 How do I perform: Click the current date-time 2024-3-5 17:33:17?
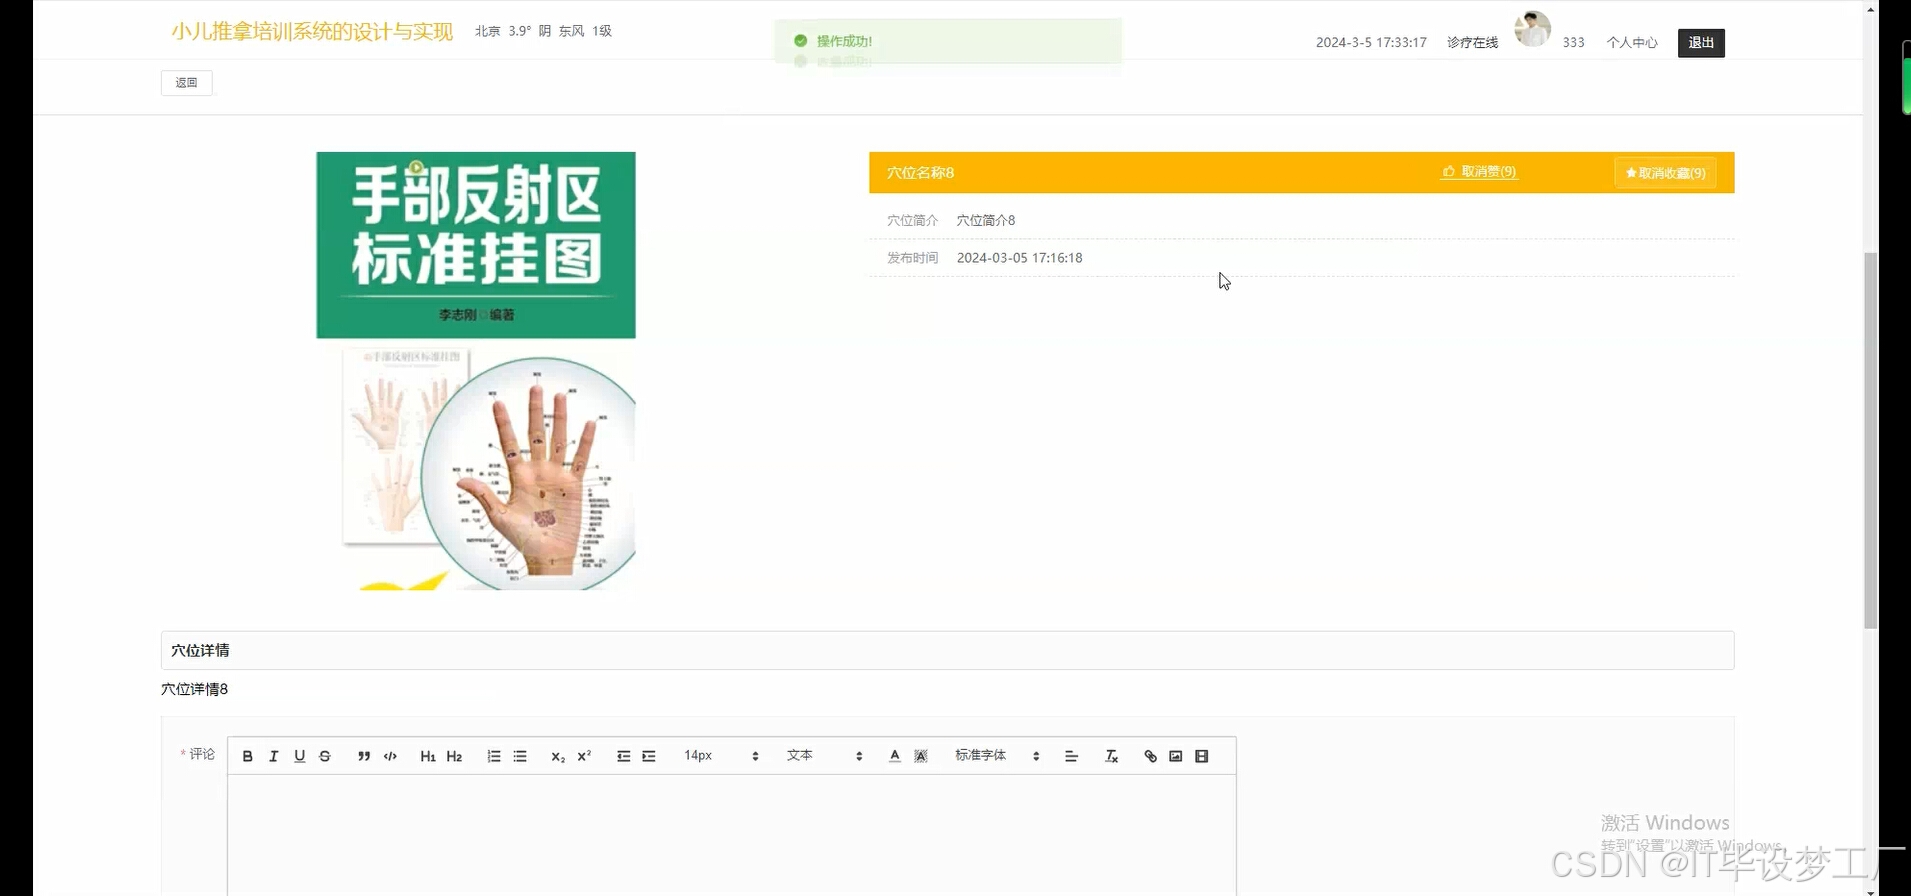tap(1371, 43)
